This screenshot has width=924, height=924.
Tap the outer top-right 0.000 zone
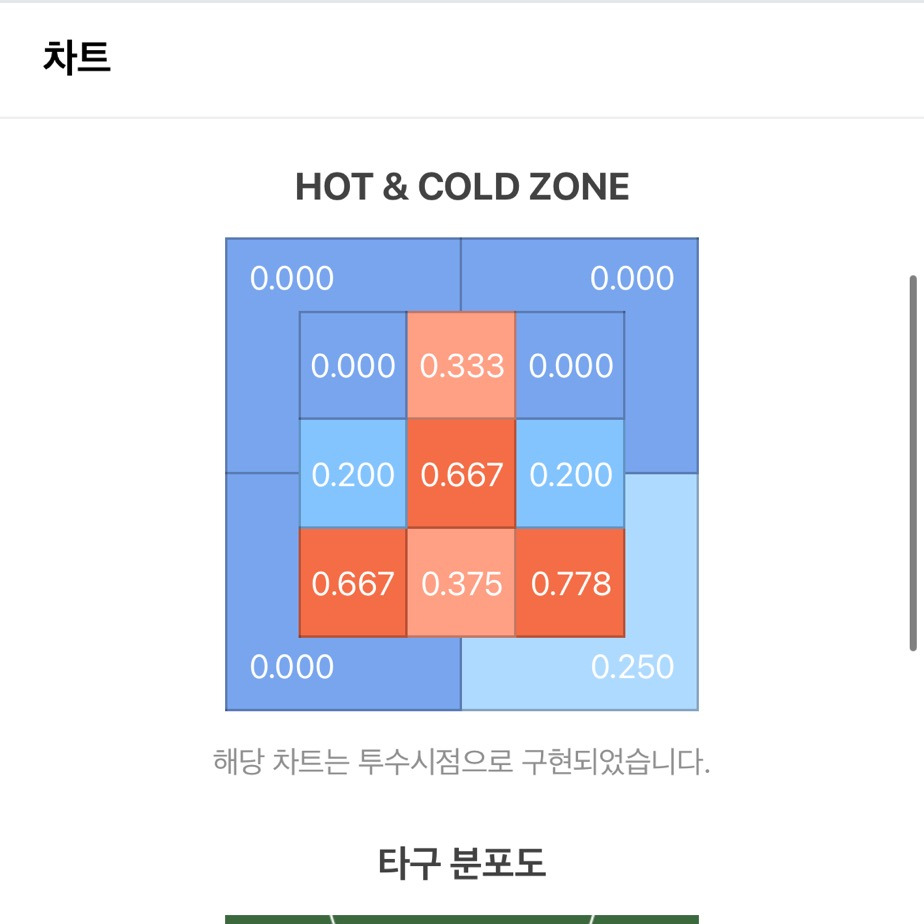[632, 278]
